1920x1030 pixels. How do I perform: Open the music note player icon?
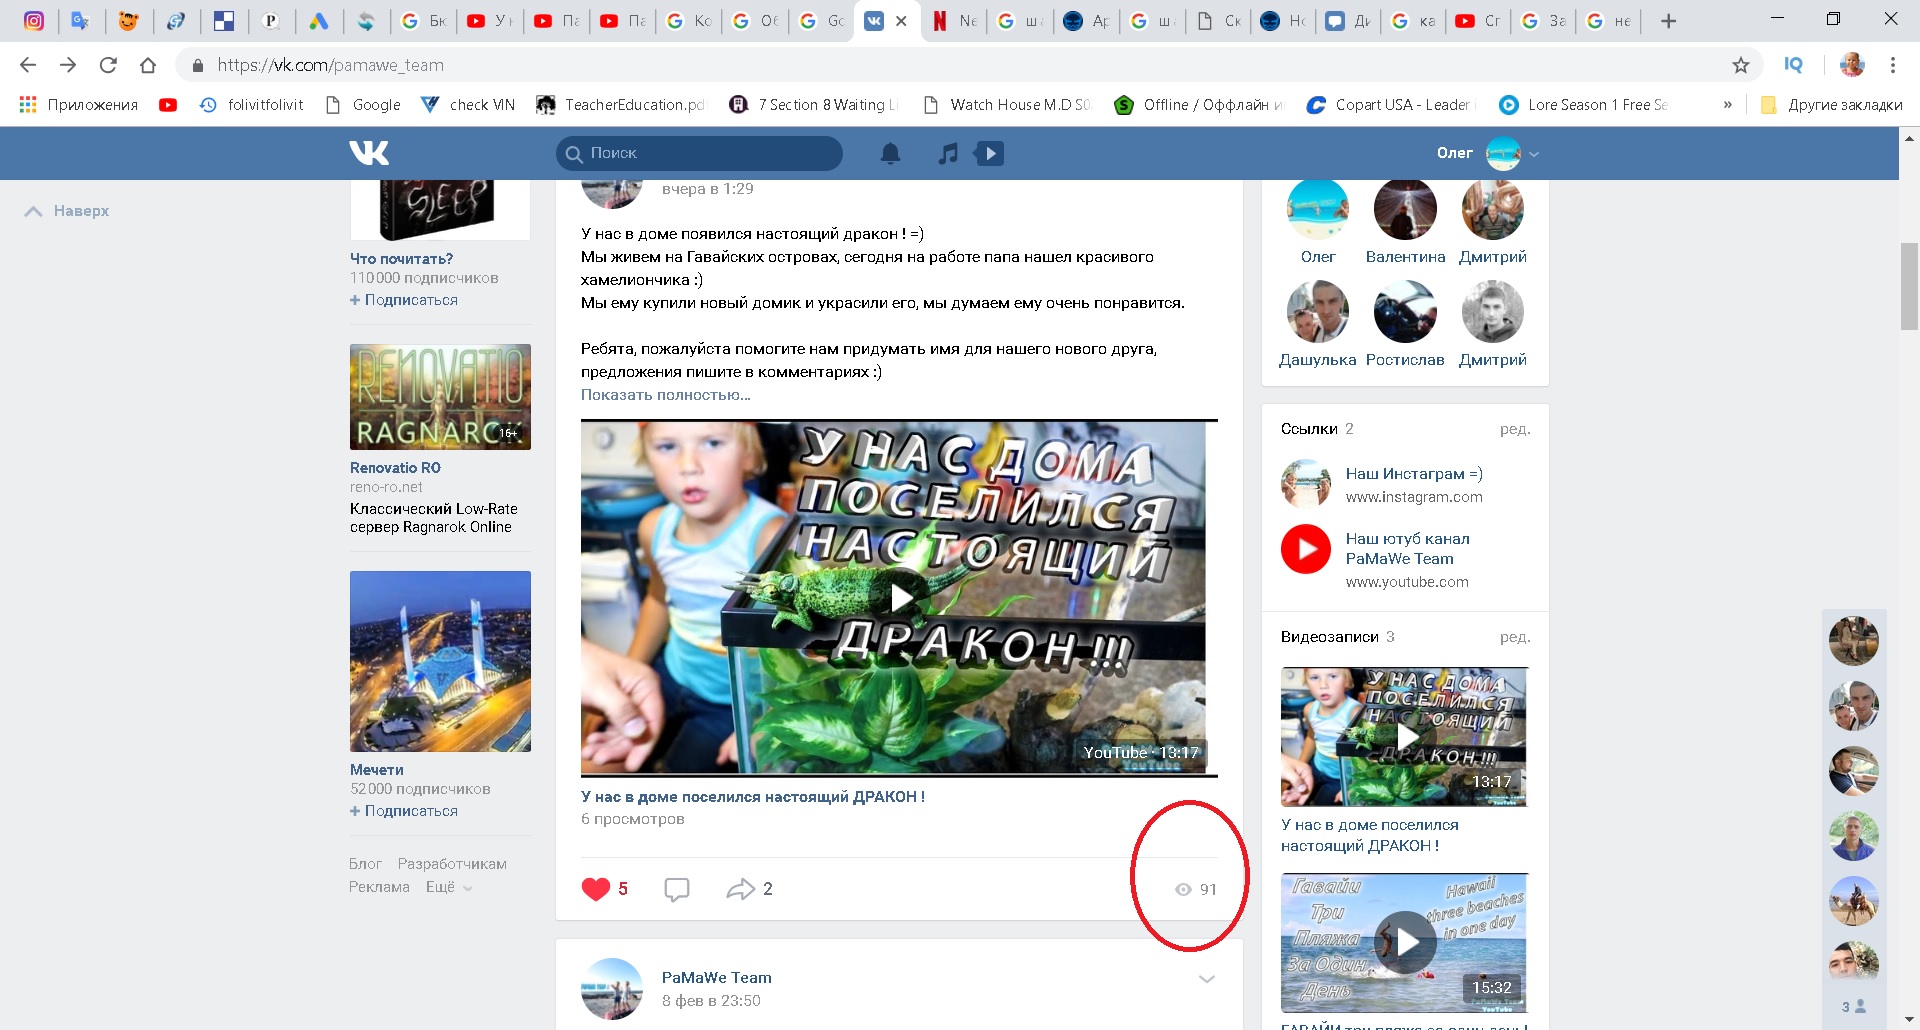(x=948, y=153)
